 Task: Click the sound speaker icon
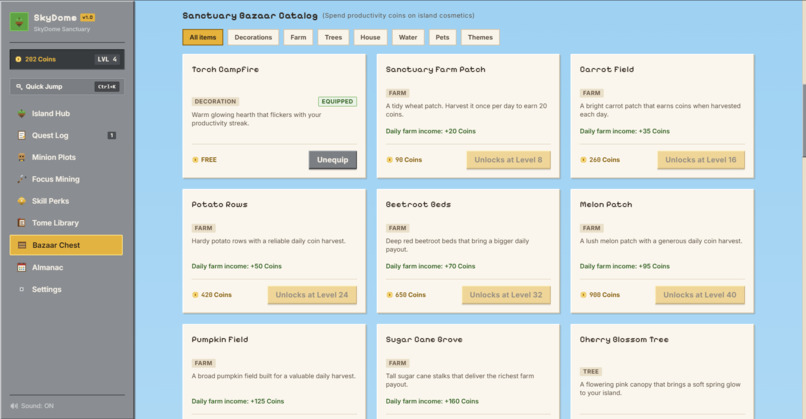14,406
